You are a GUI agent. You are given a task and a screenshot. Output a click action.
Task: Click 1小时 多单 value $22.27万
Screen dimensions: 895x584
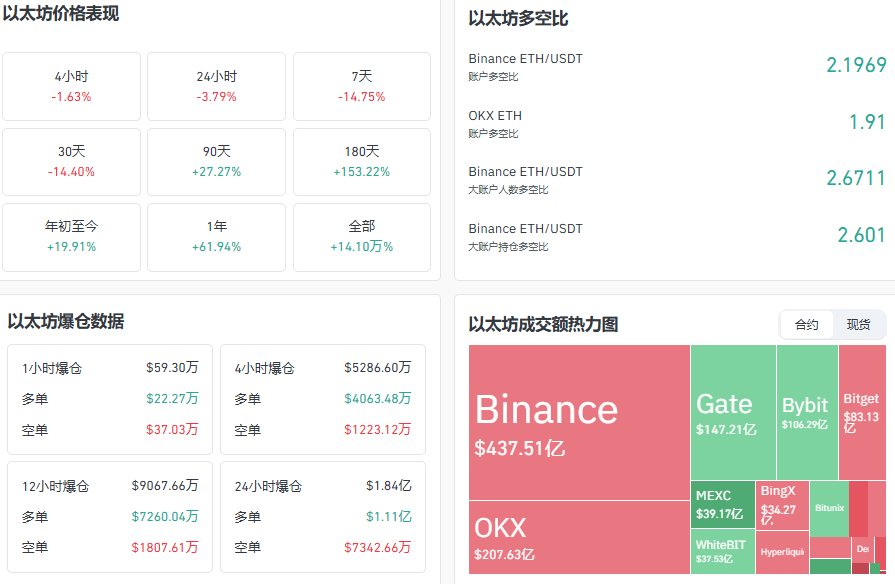[x=172, y=398]
